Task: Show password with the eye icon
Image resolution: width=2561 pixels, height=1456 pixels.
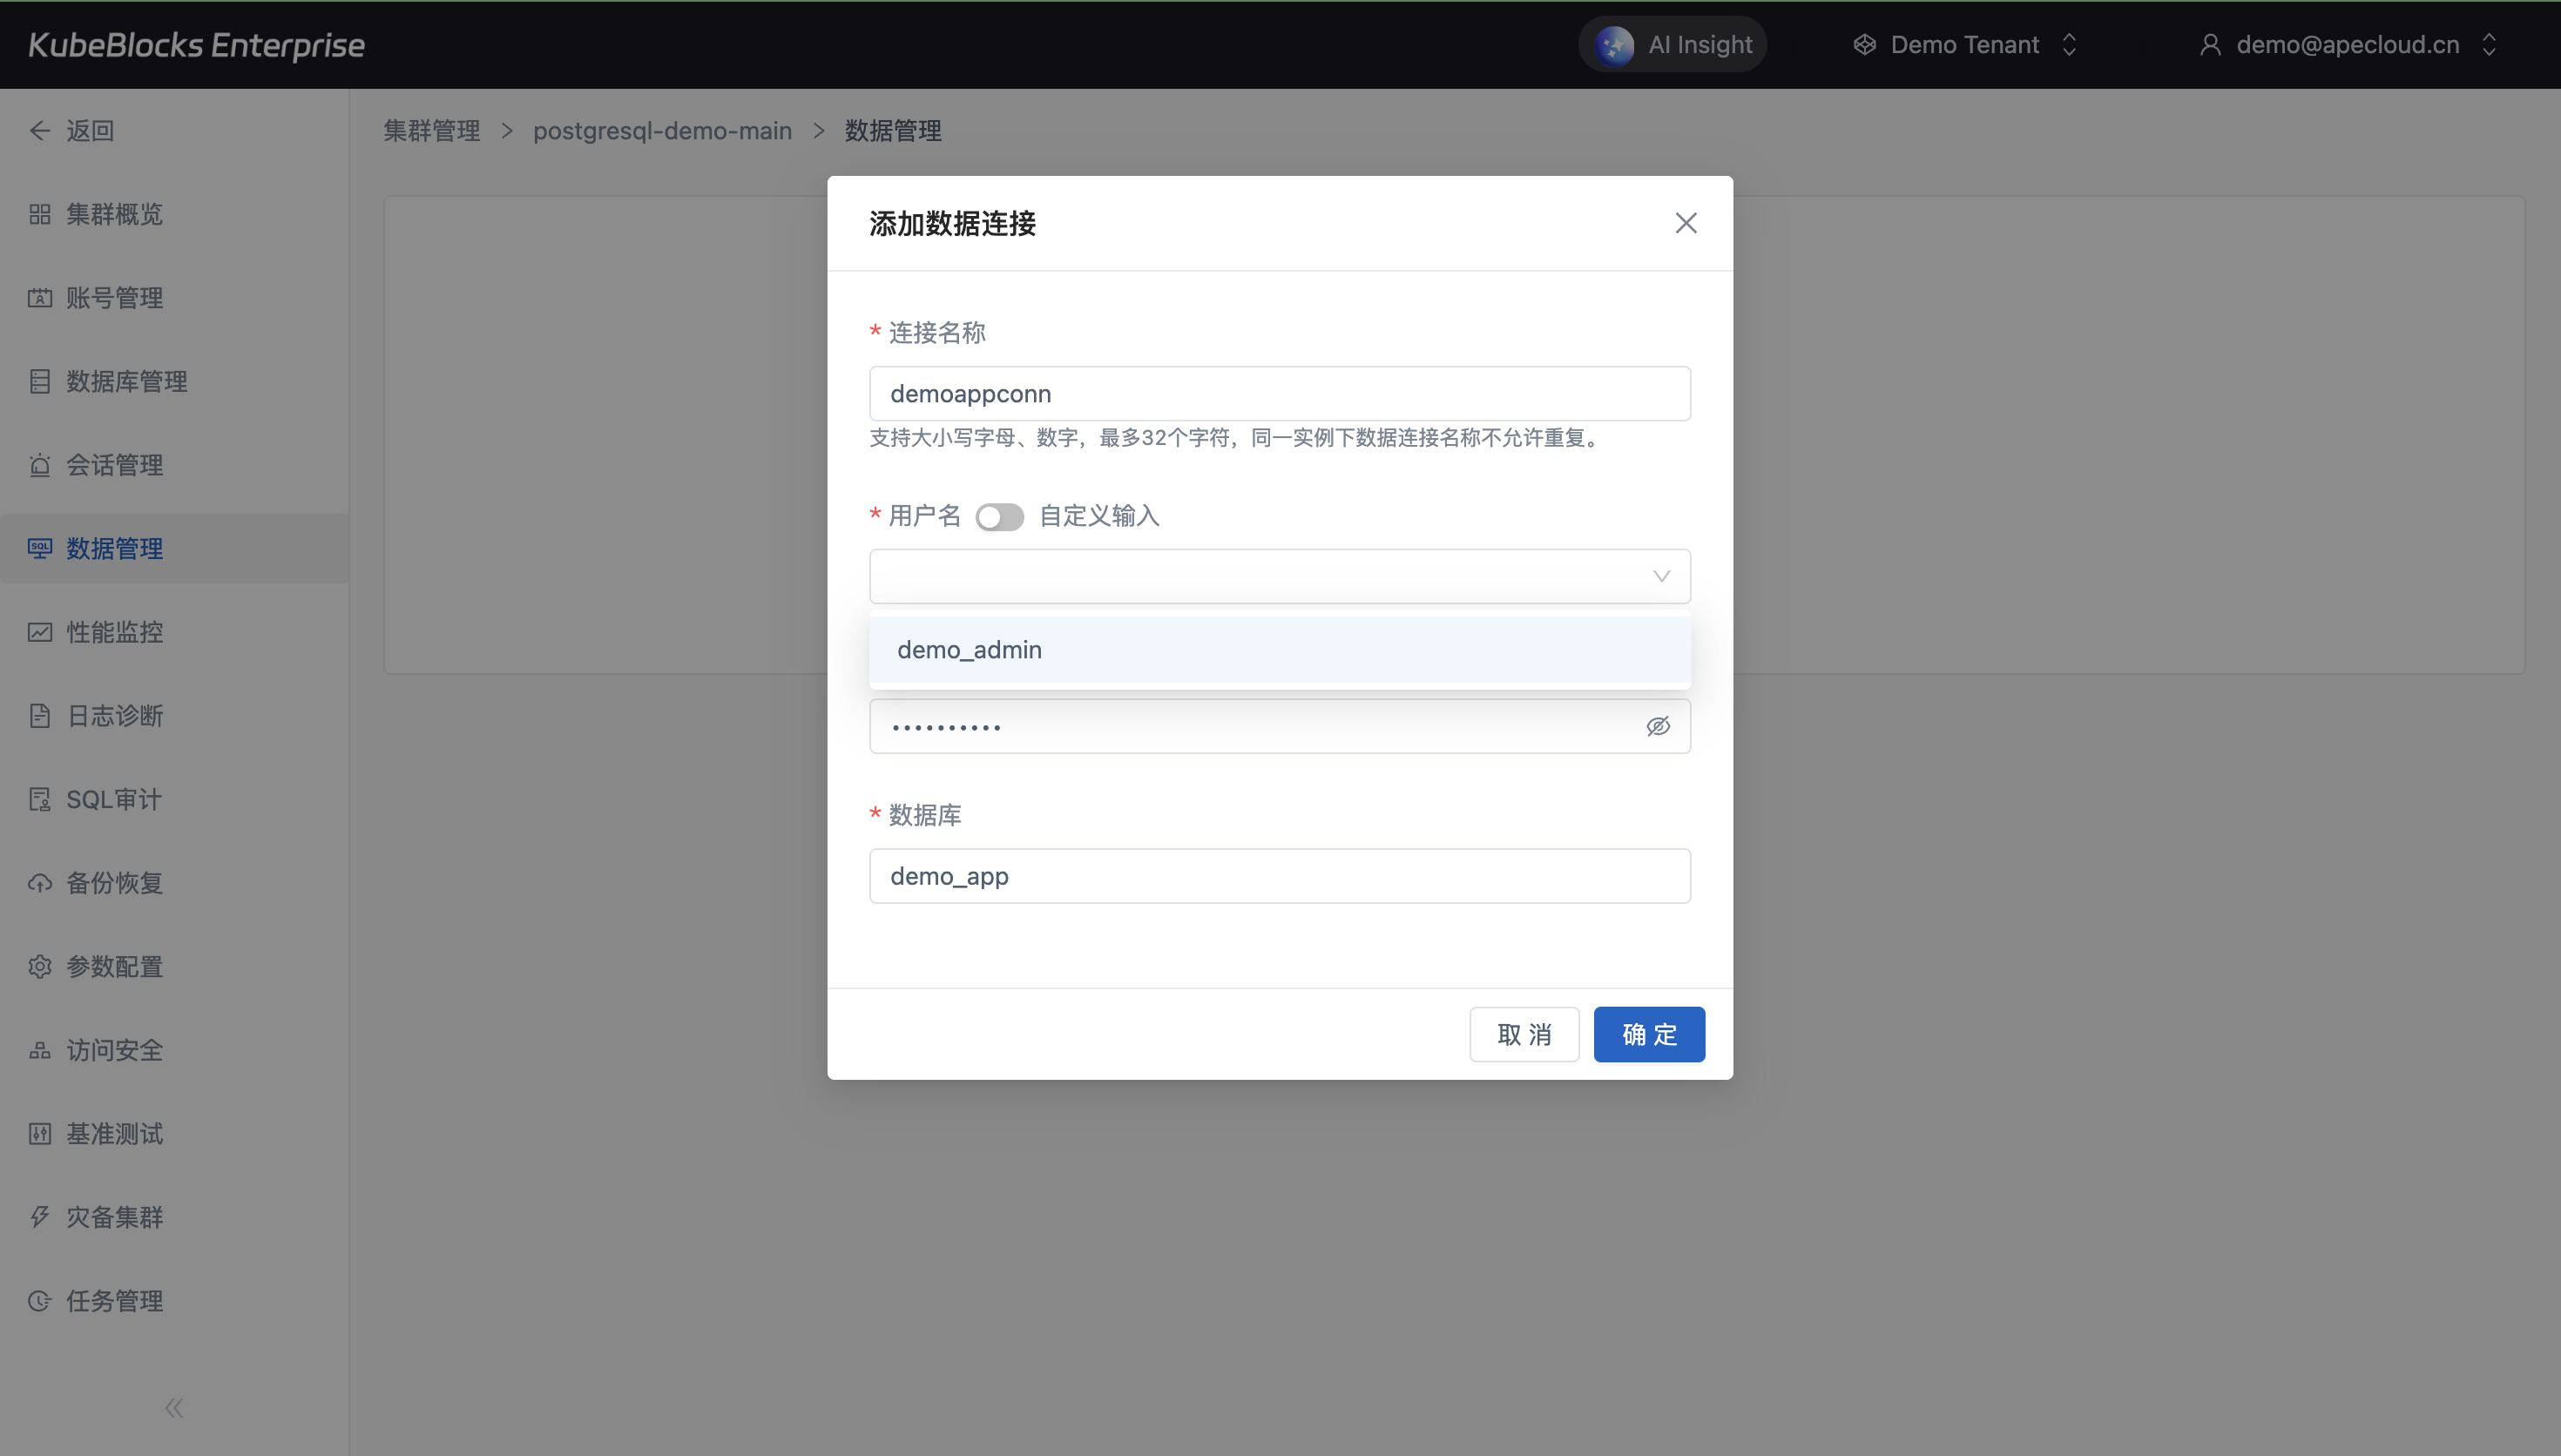Action: [1657, 726]
